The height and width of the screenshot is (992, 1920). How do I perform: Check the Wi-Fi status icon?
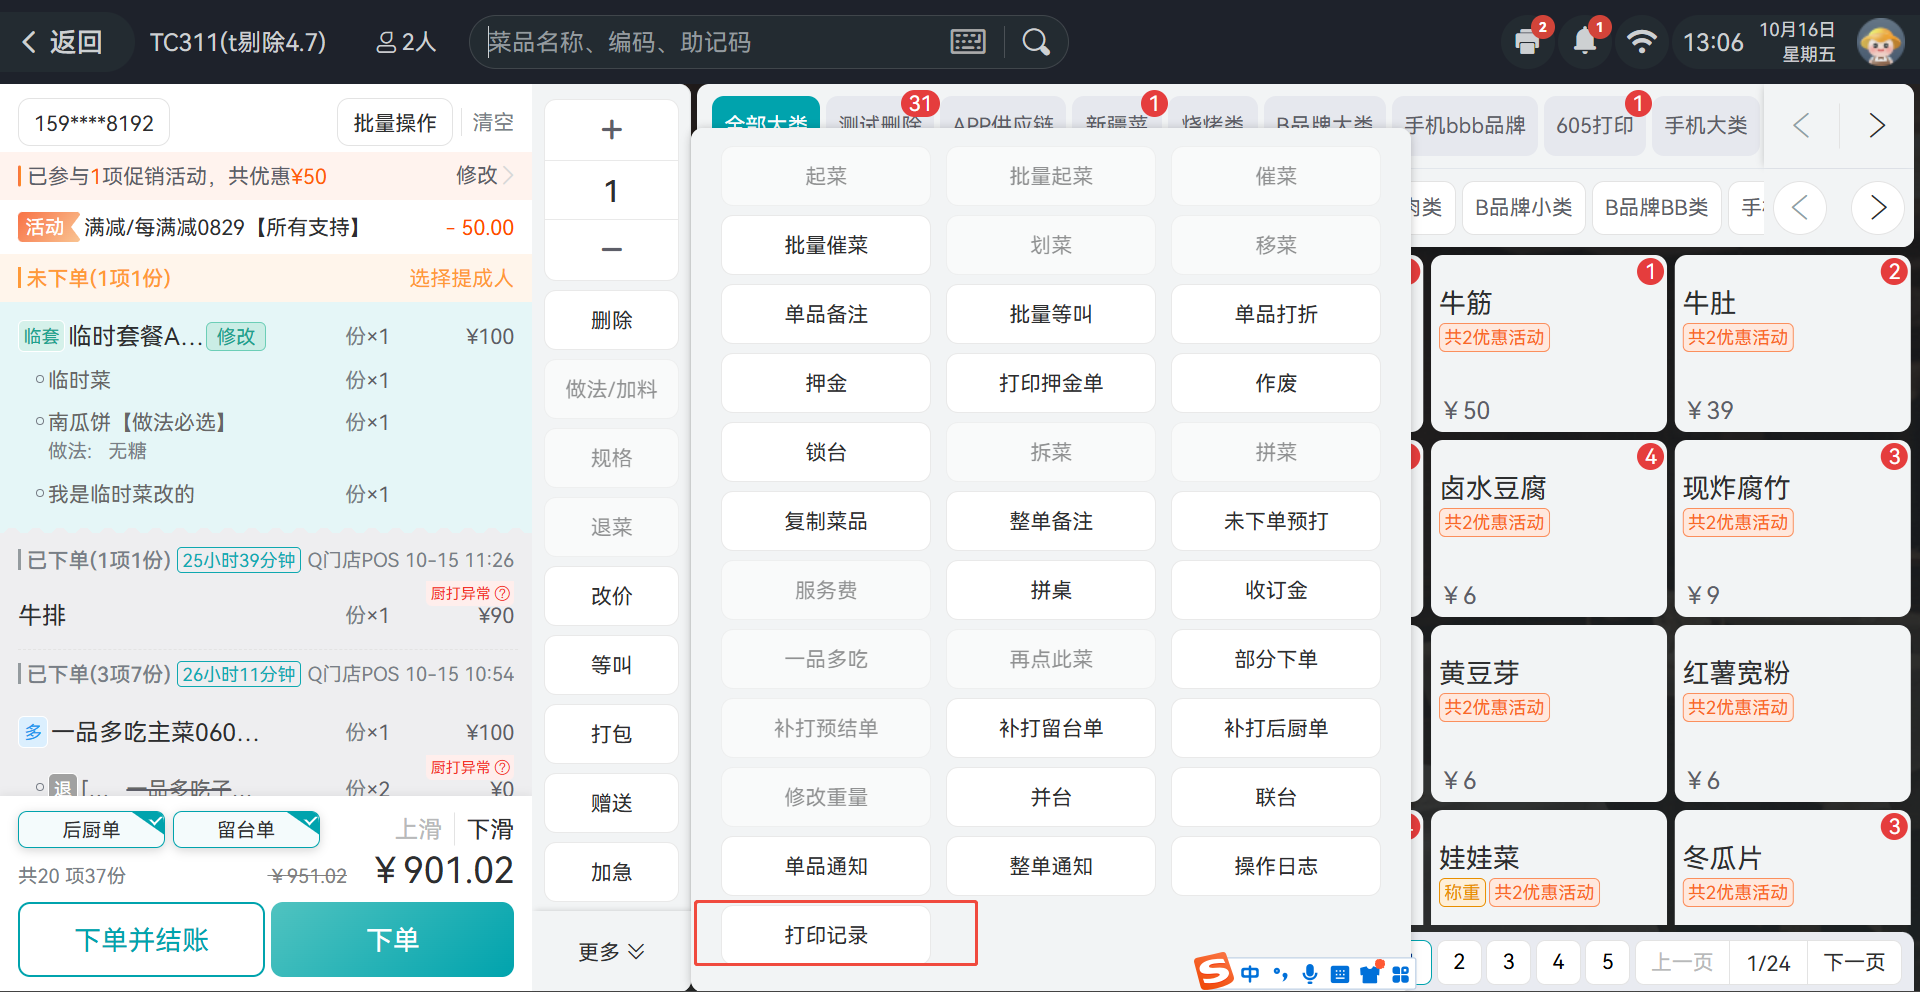[x=1641, y=42]
